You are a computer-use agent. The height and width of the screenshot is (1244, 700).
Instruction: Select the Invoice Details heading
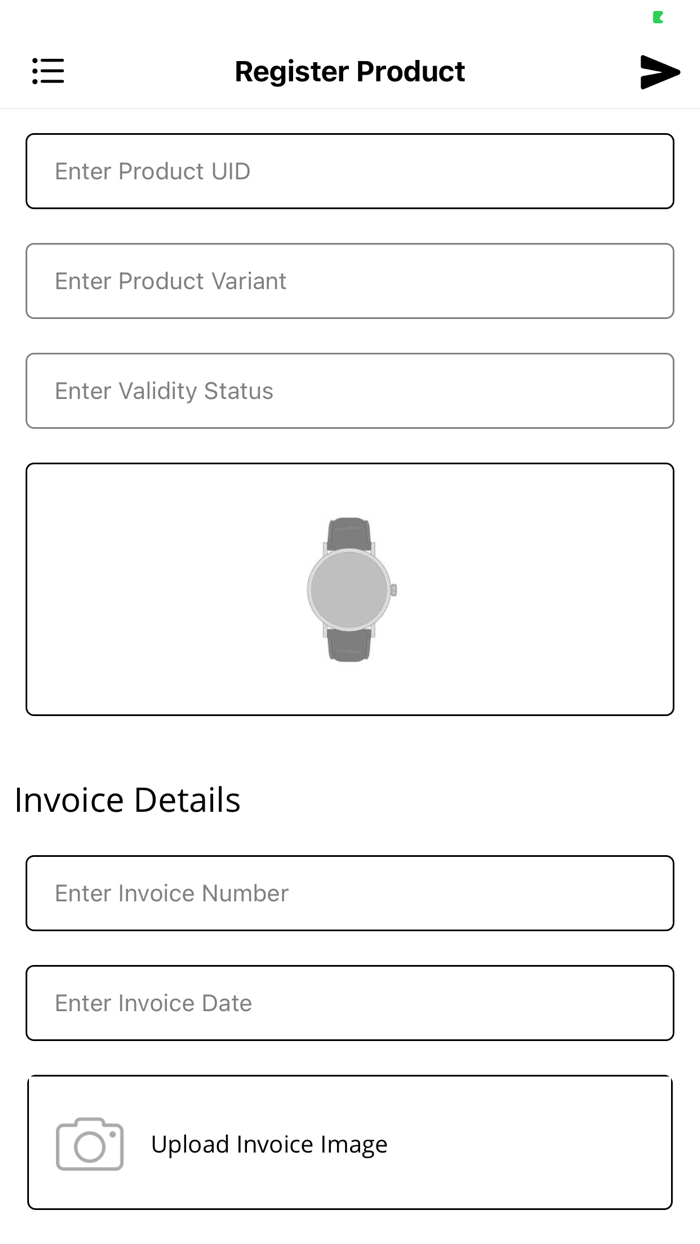click(x=127, y=800)
